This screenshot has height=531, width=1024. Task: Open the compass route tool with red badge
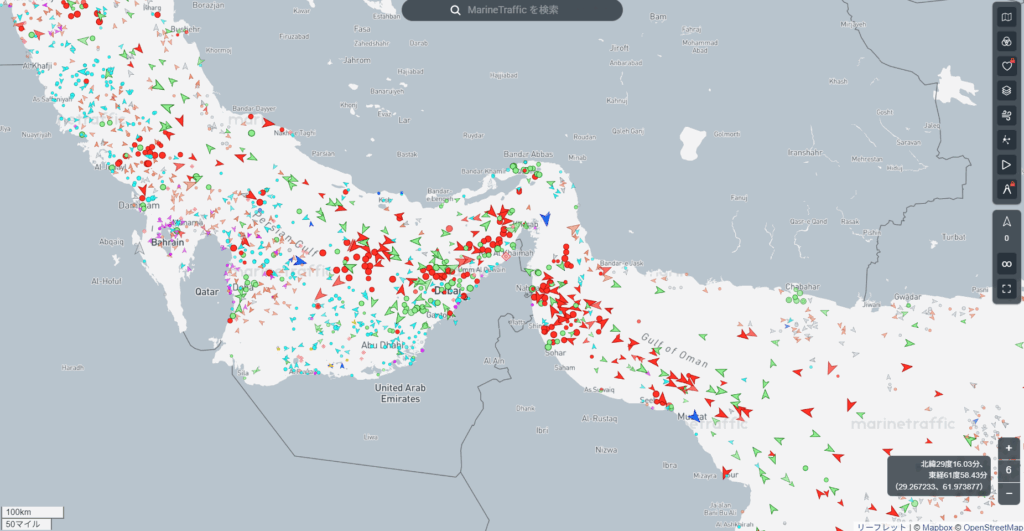click(1006, 189)
